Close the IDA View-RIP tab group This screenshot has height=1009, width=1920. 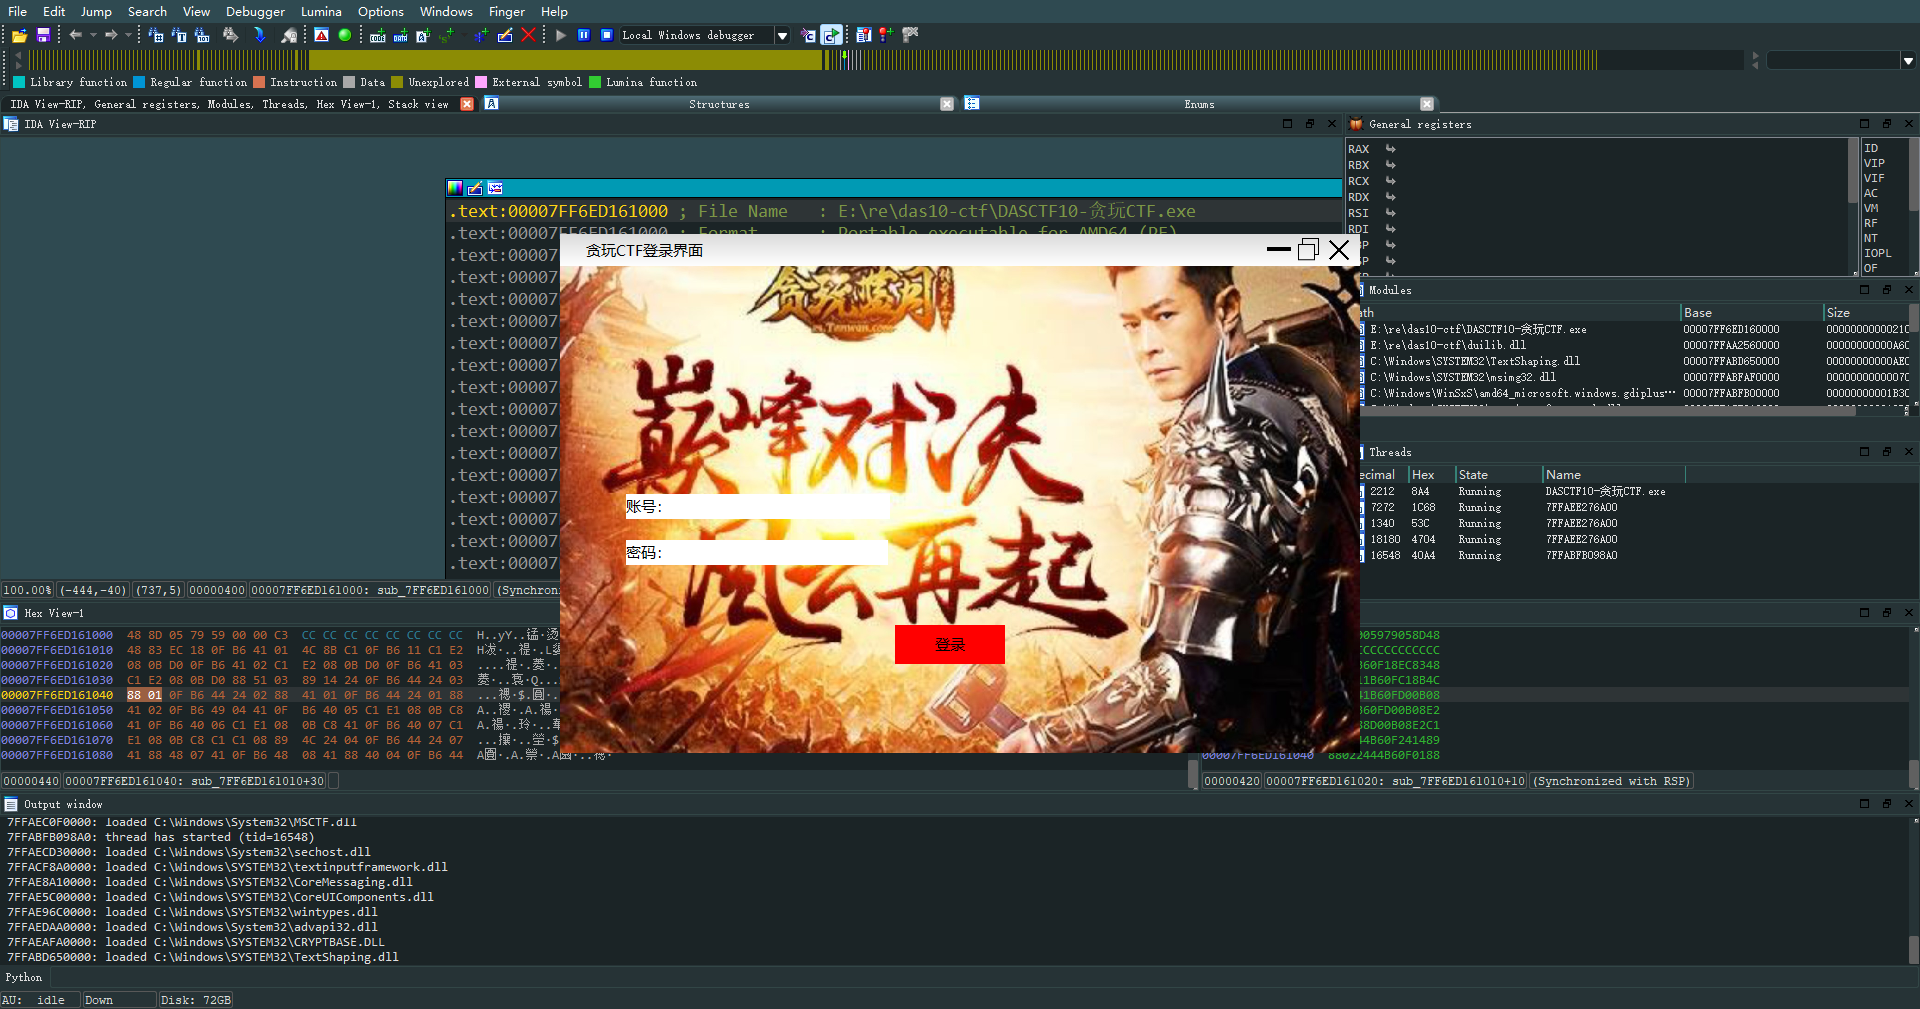[467, 104]
